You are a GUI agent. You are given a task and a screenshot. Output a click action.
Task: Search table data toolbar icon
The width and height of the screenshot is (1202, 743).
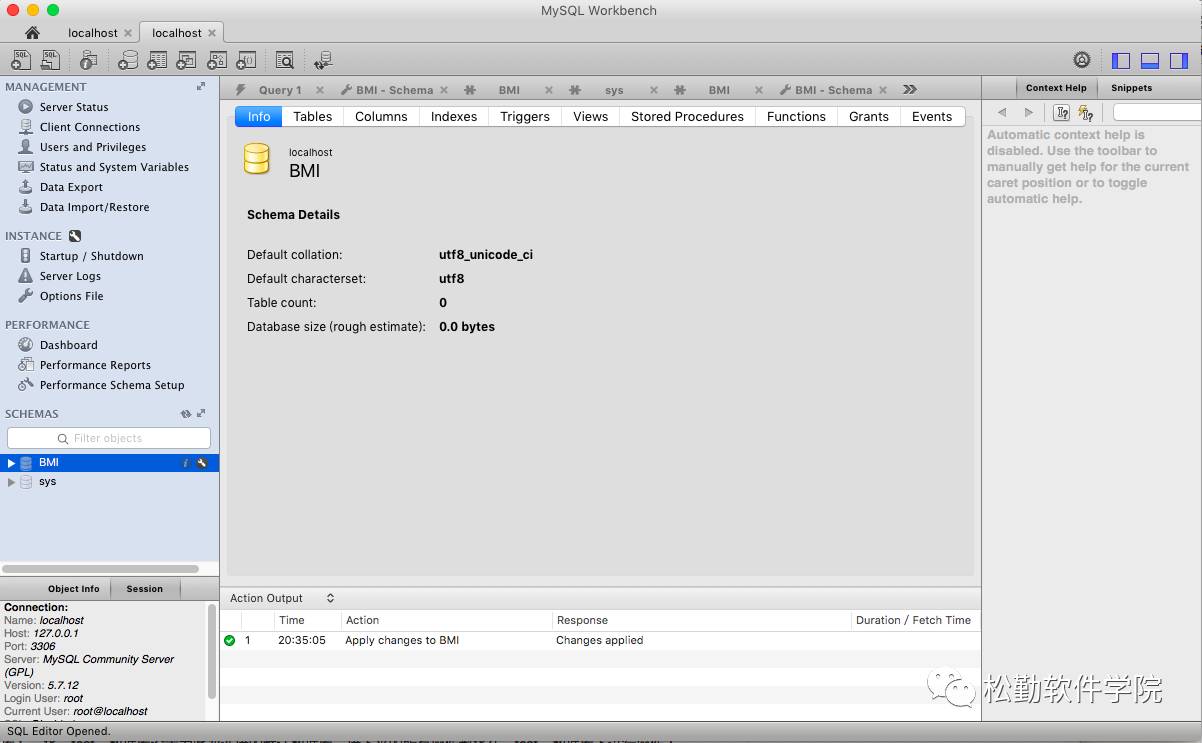tap(285, 60)
